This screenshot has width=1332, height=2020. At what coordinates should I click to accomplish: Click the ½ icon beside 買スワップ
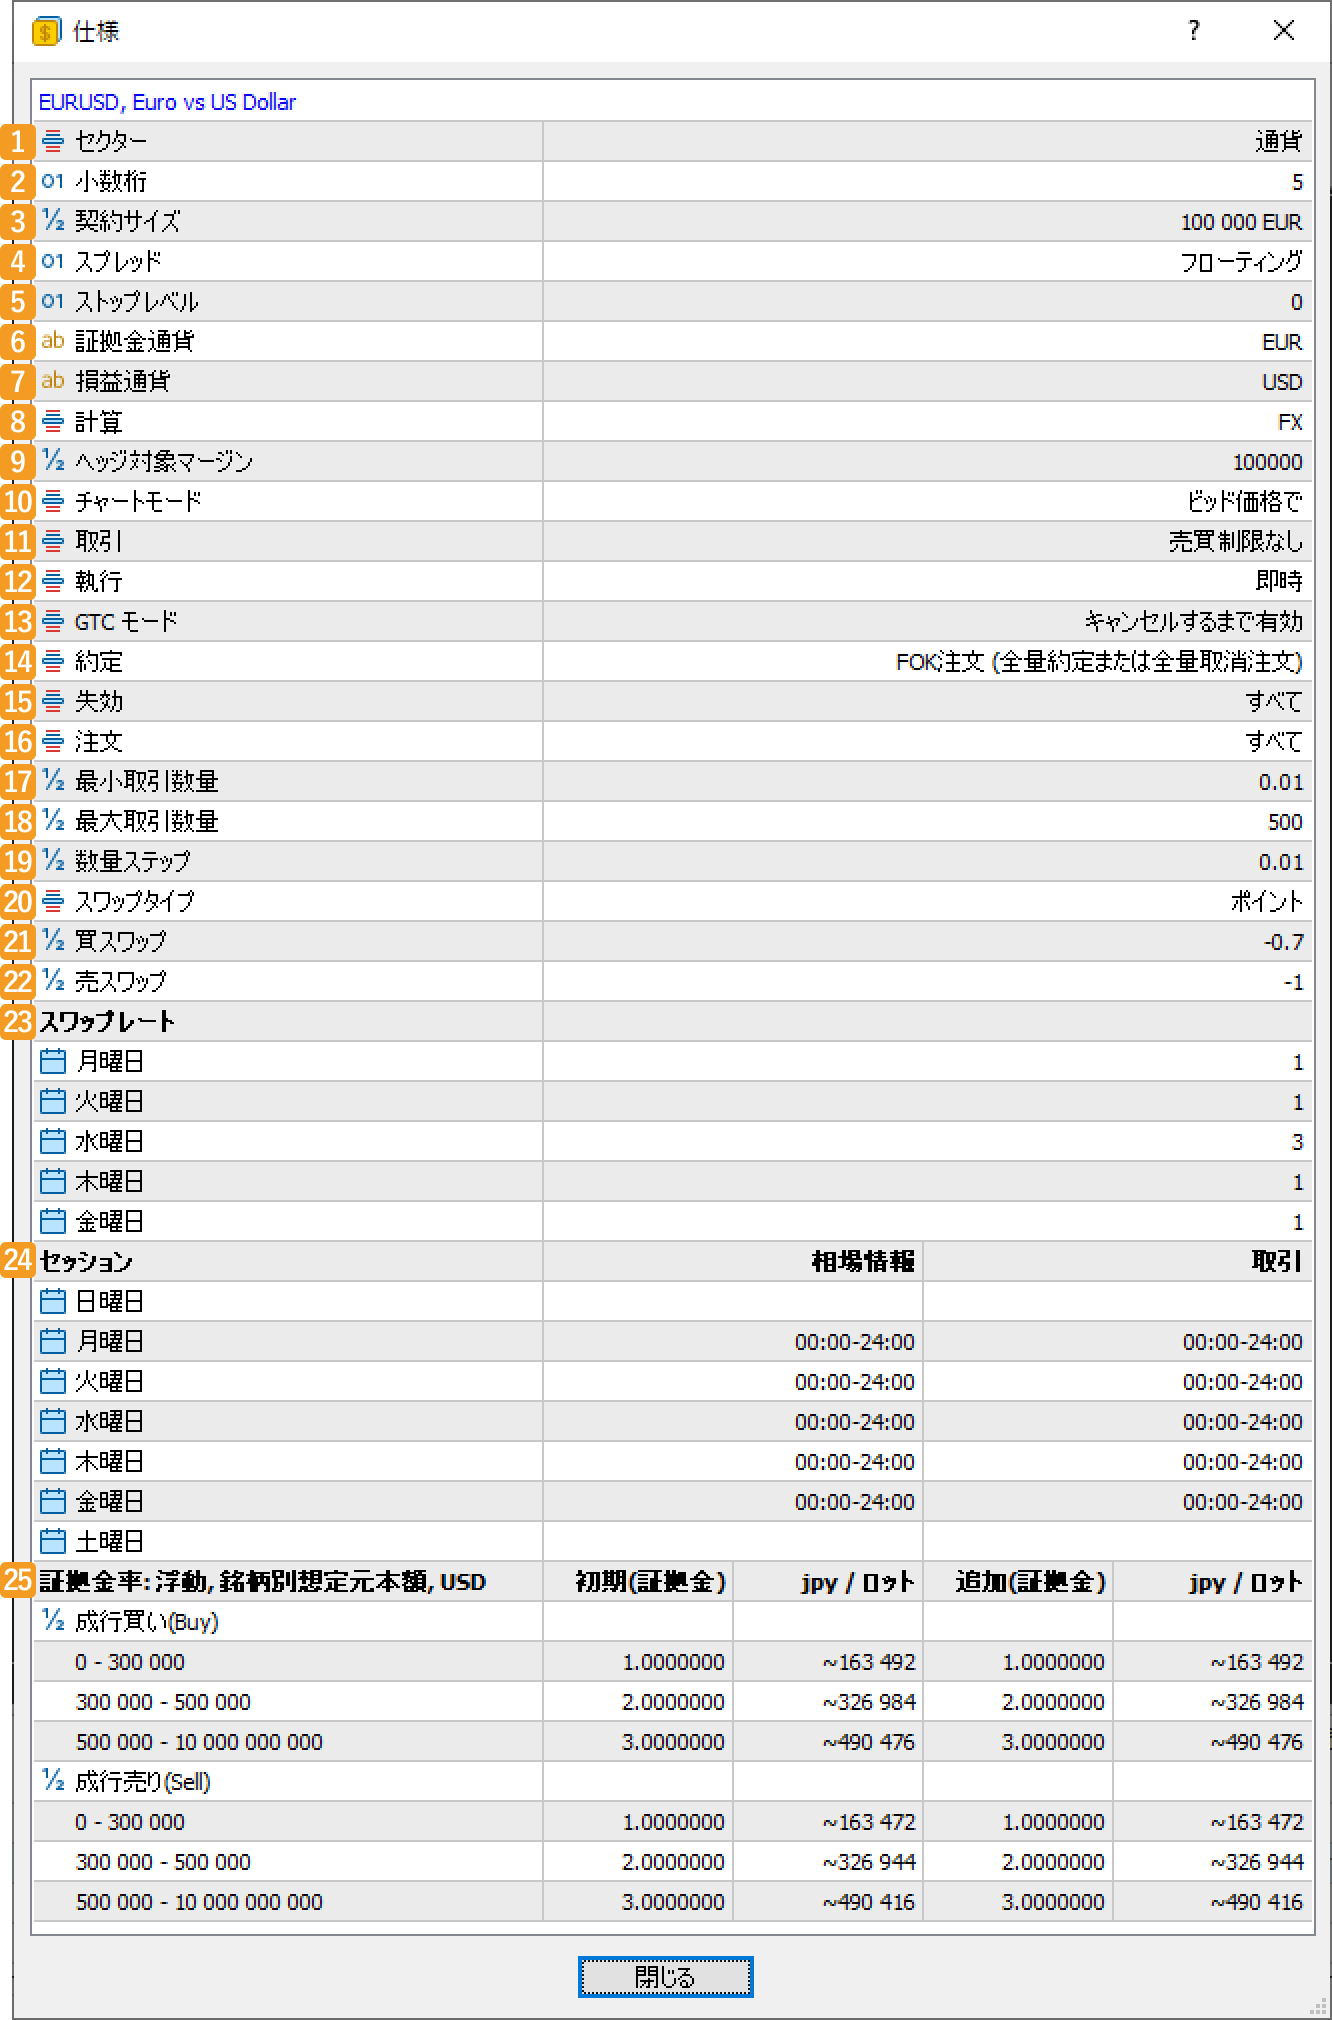53,941
